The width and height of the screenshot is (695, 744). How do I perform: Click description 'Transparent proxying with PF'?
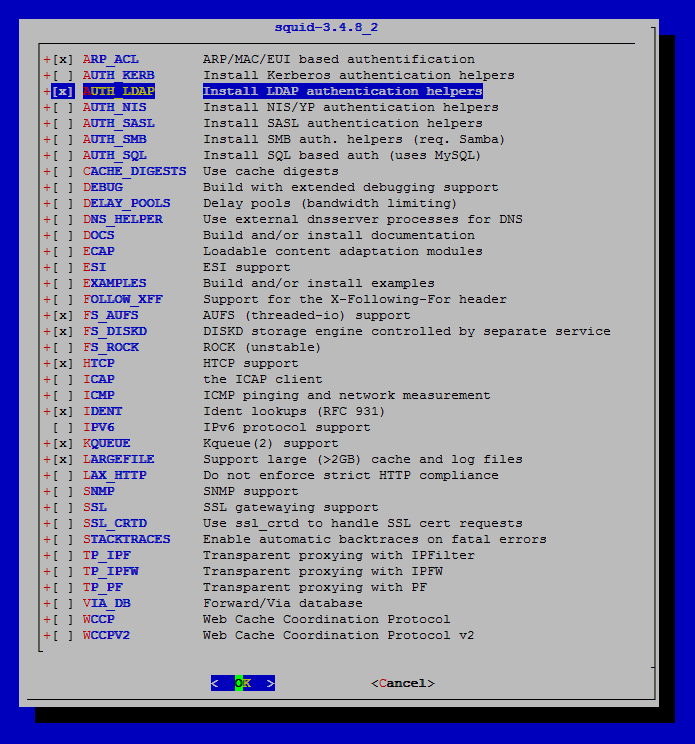point(315,588)
